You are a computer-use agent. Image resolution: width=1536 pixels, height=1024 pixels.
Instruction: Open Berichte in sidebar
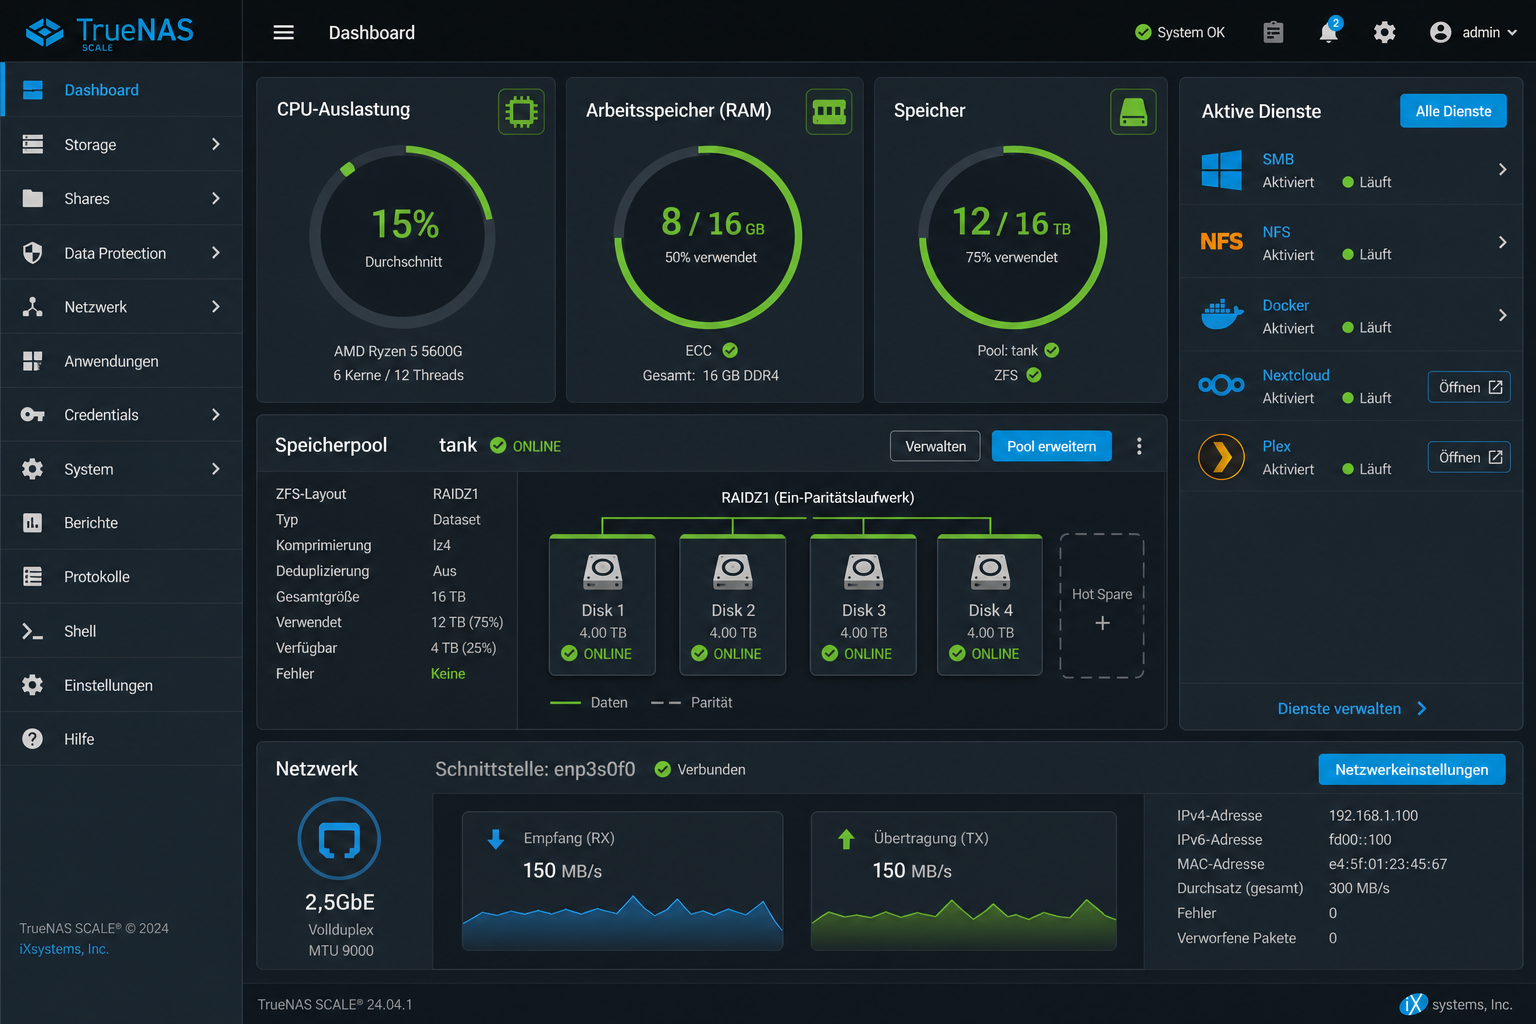[122, 523]
